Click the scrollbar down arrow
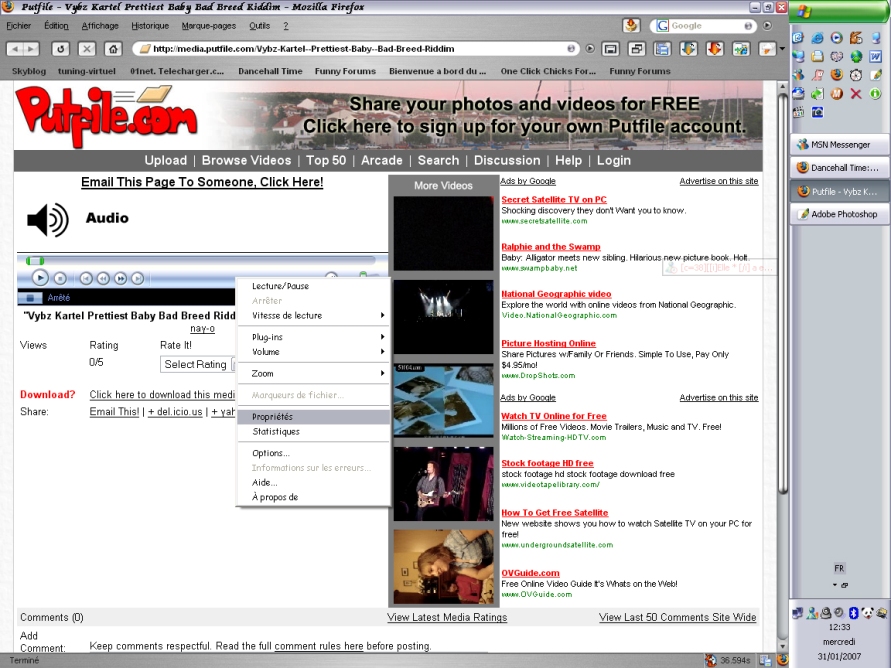 [782, 646]
